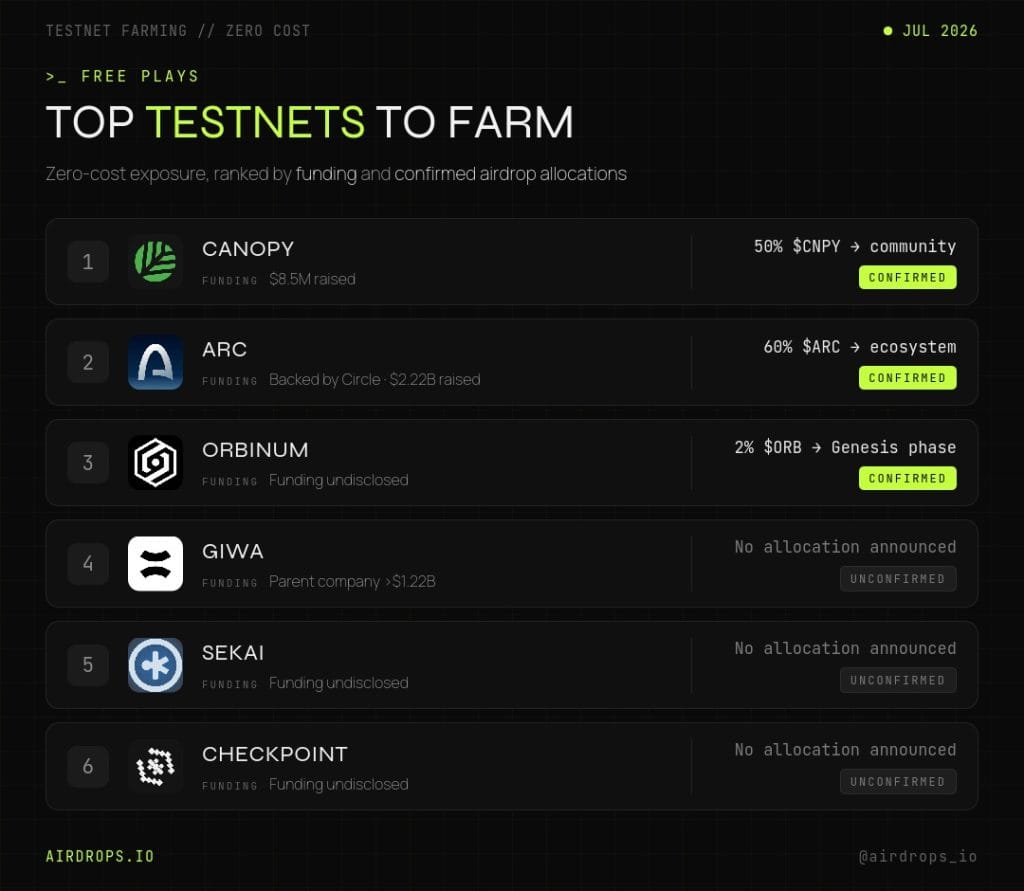The width and height of the screenshot is (1024, 891).
Task: Select the Orbinum hexagon logo
Action: pos(155,463)
